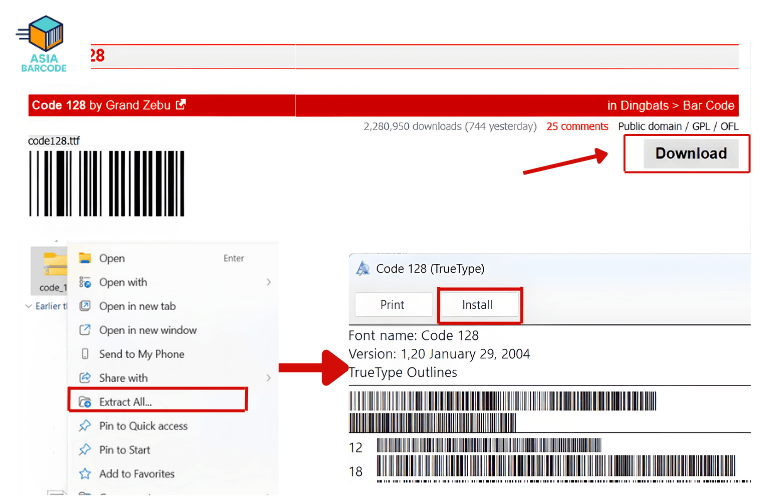Select Open in new tab menu entry
Screen dimensions: 769x500
tap(137, 306)
